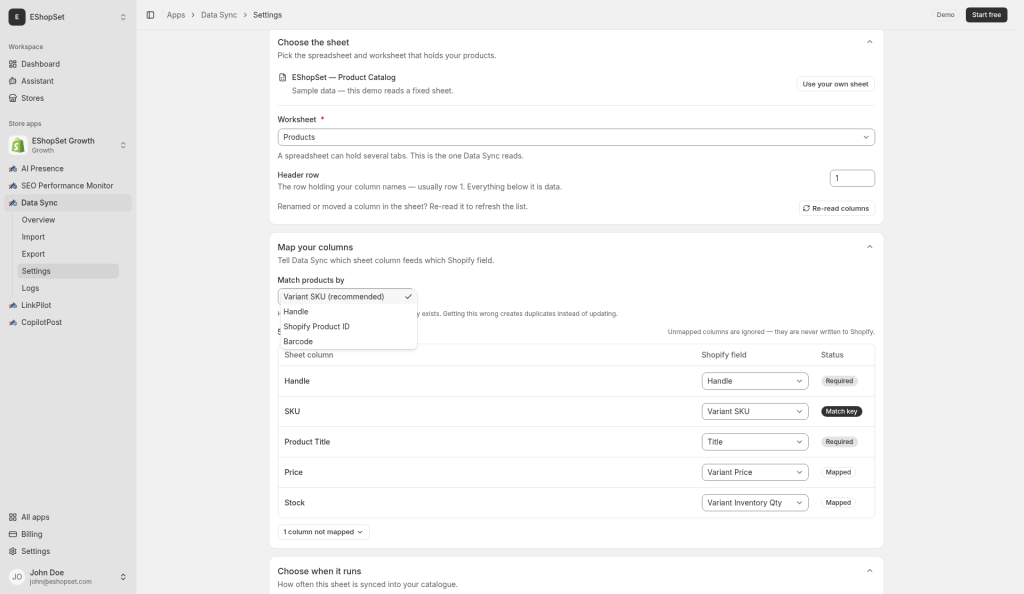Click the Header row number field
The image size is (1024, 594).
pyautogui.click(x=852, y=178)
